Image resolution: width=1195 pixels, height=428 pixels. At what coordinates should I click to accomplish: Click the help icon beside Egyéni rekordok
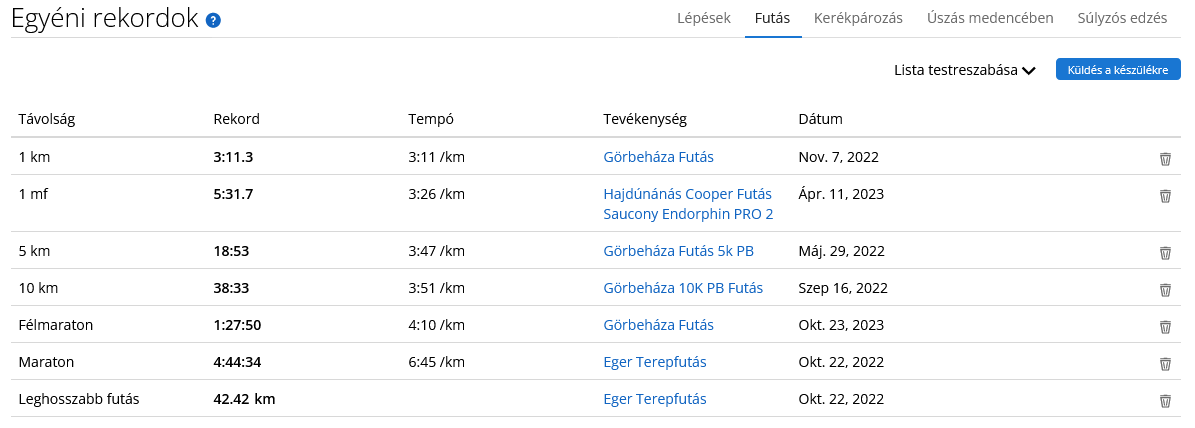[x=213, y=21]
